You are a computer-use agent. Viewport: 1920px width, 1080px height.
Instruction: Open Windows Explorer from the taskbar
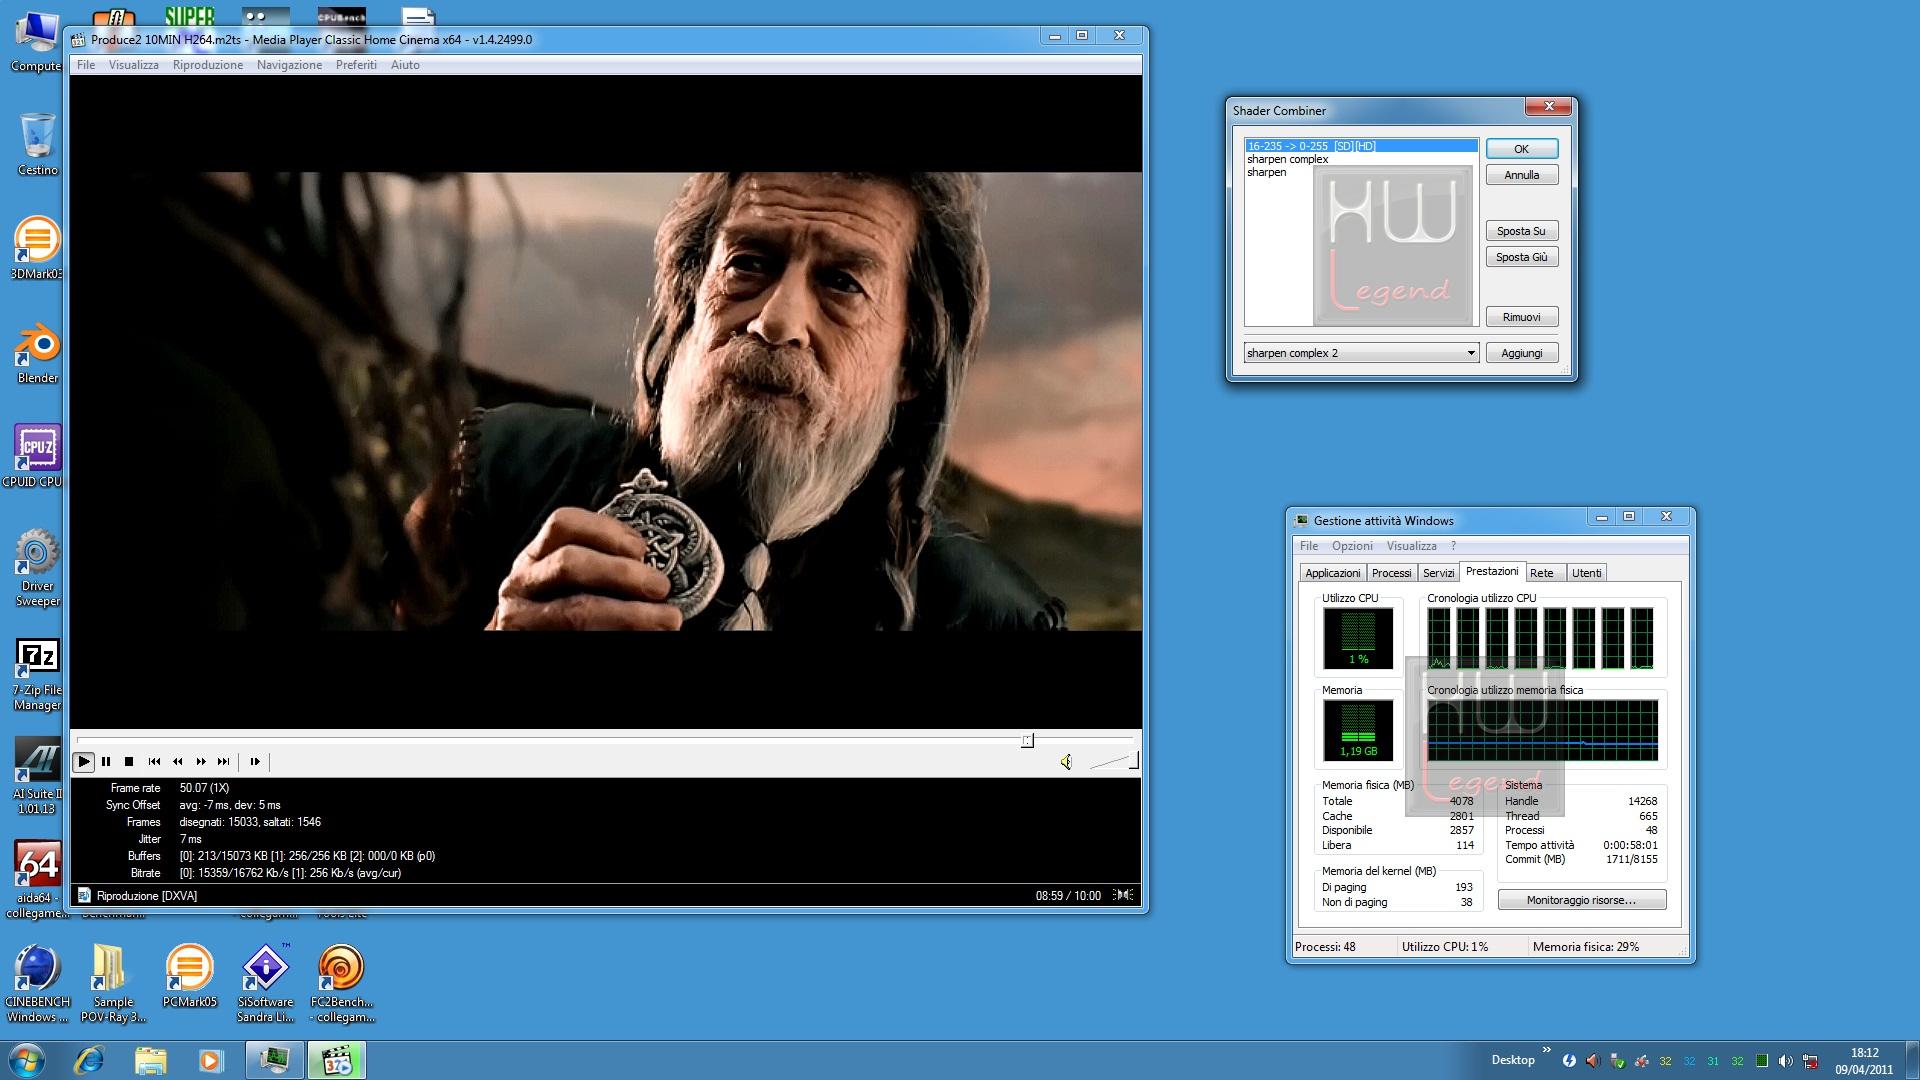pyautogui.click(x=150, y=1060)
